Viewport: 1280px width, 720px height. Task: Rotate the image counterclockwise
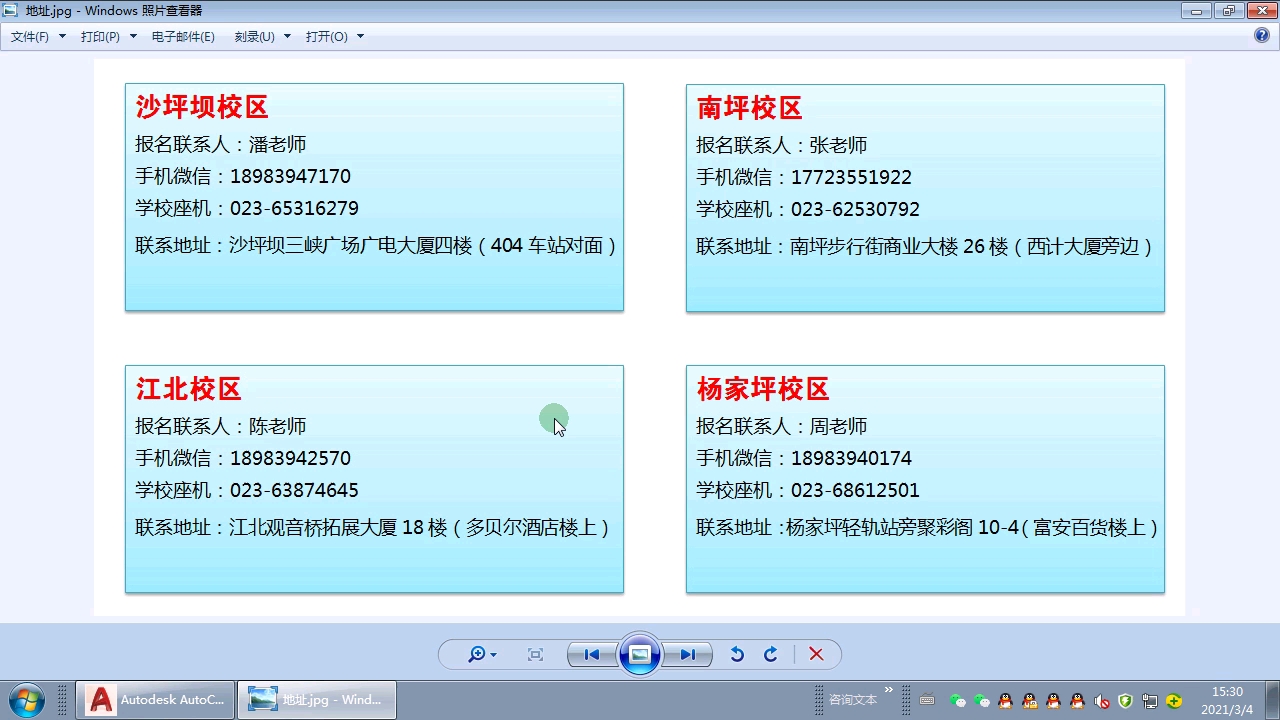(x=737, y=654)
